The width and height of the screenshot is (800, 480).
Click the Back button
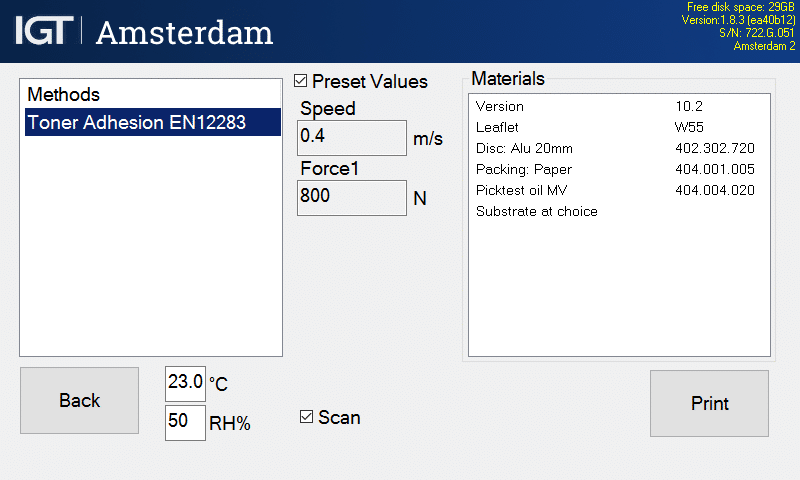click(79, 400)
